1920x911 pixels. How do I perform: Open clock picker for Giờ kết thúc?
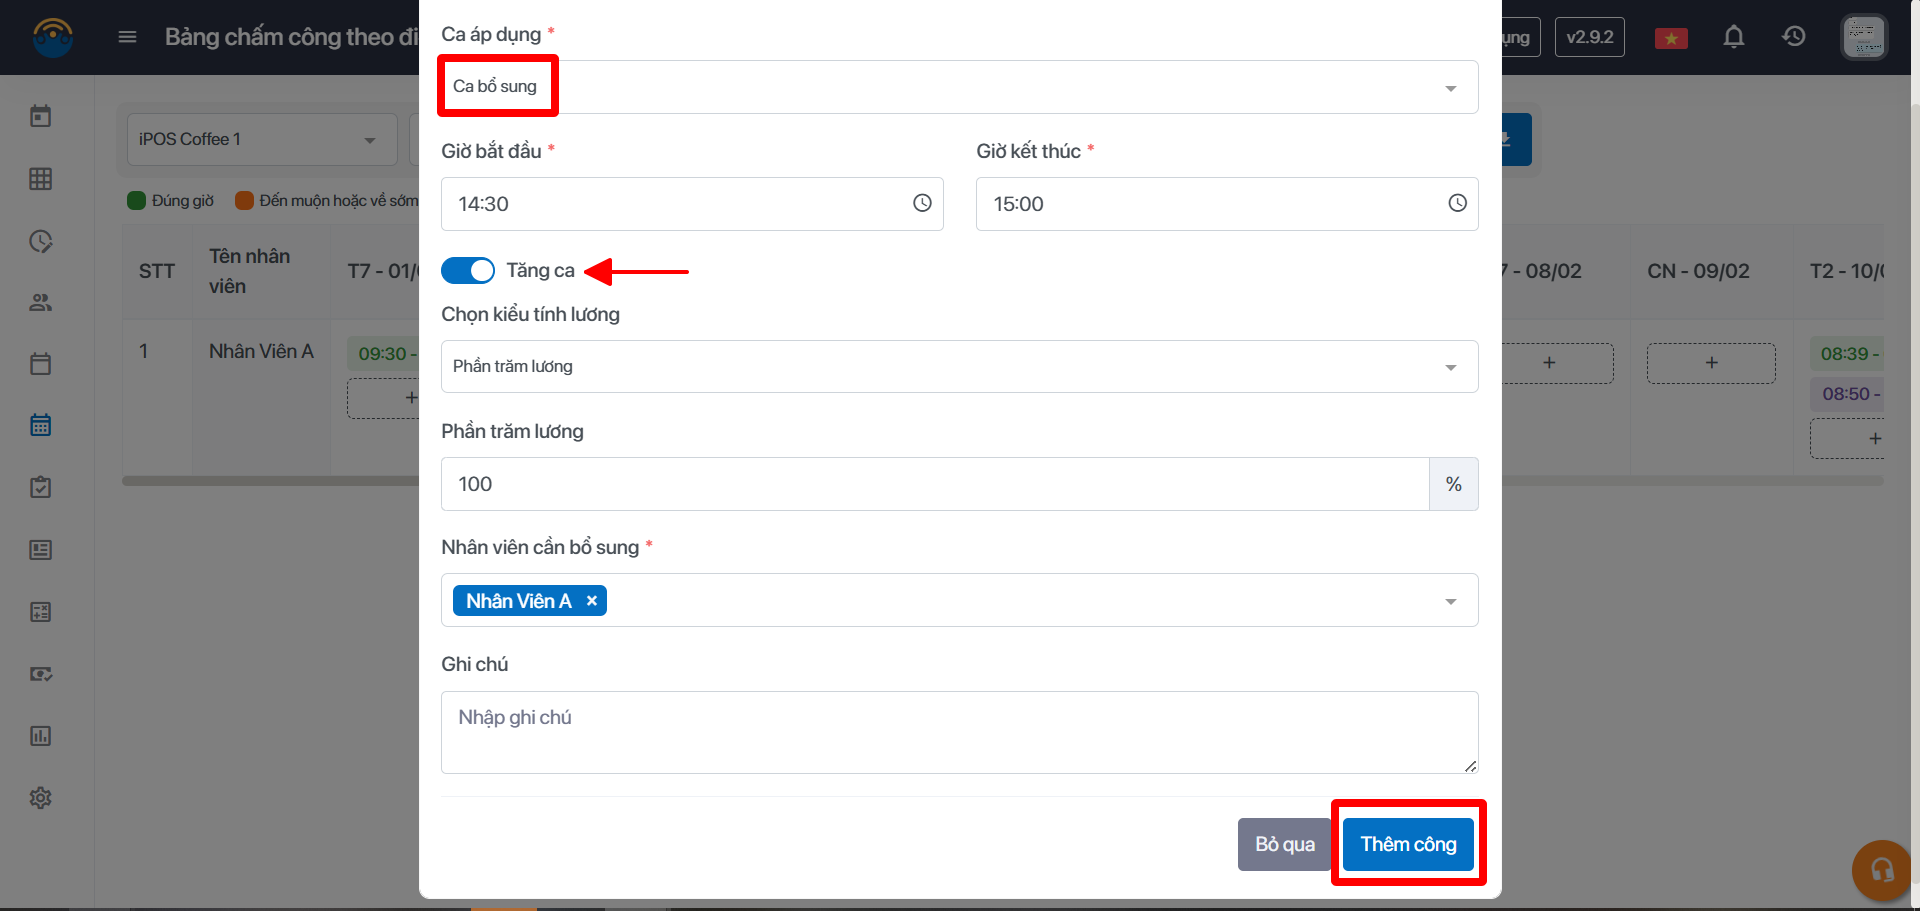(1457, 204)
